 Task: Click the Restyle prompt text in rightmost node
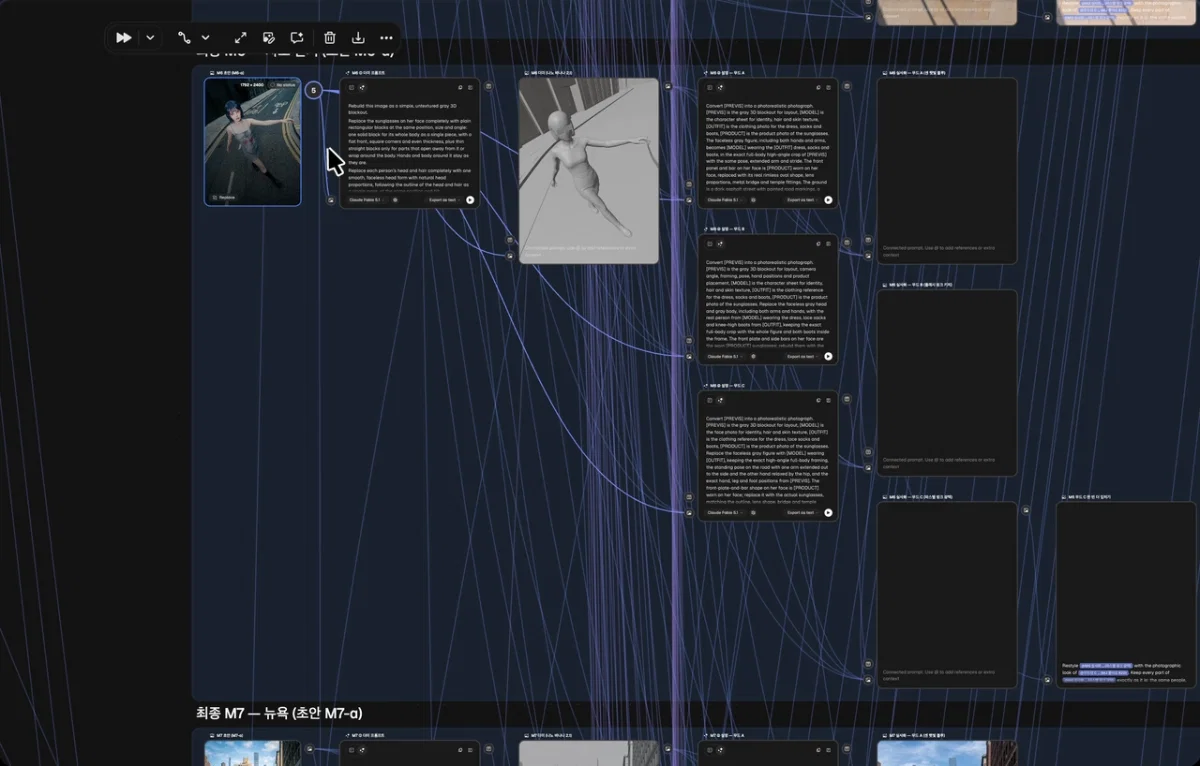point(1126,672)
